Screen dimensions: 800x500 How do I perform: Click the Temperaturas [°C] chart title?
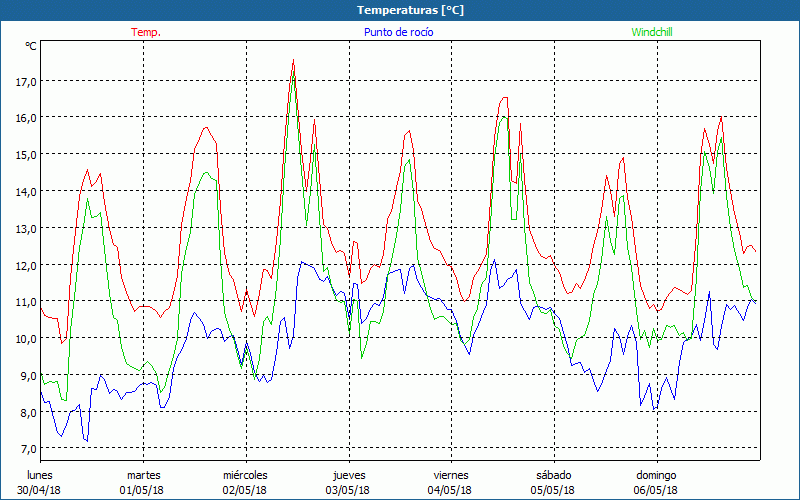tap(410, 10)
